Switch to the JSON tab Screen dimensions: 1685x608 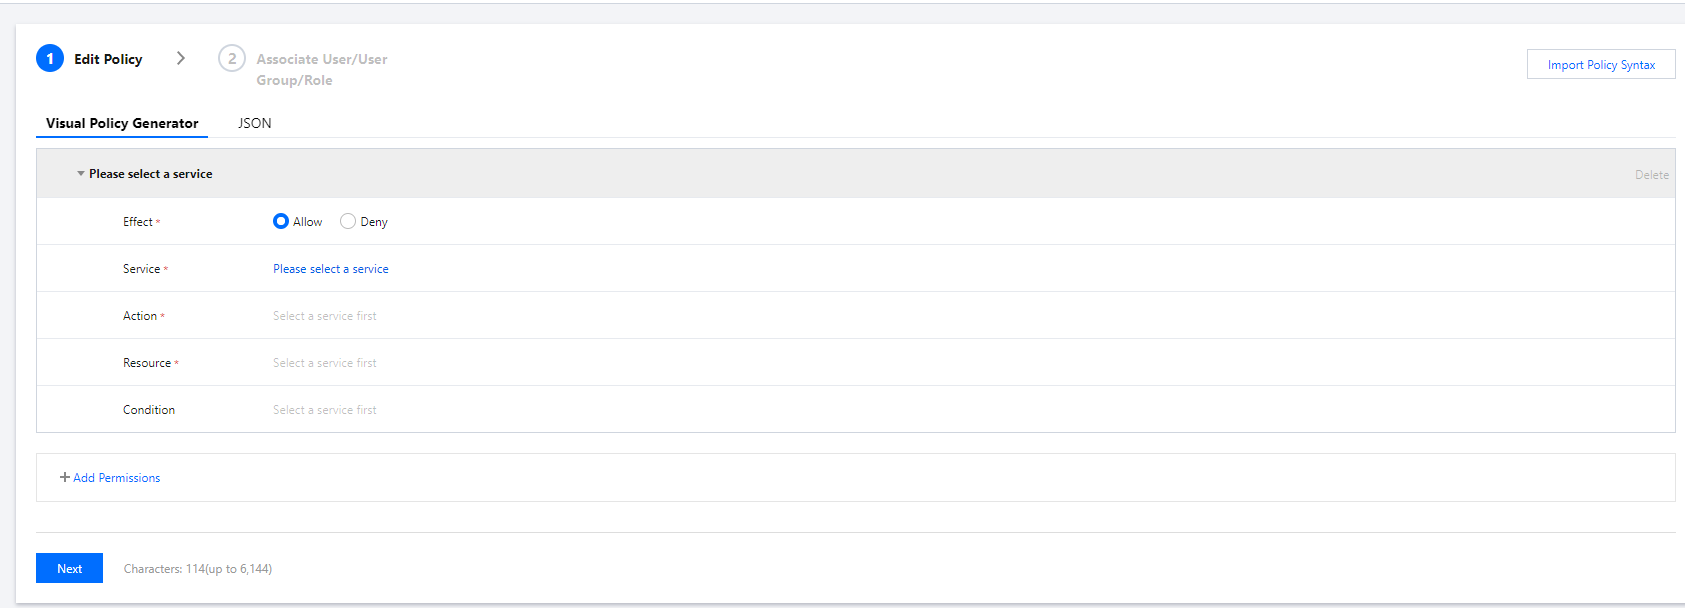point(255,123)
